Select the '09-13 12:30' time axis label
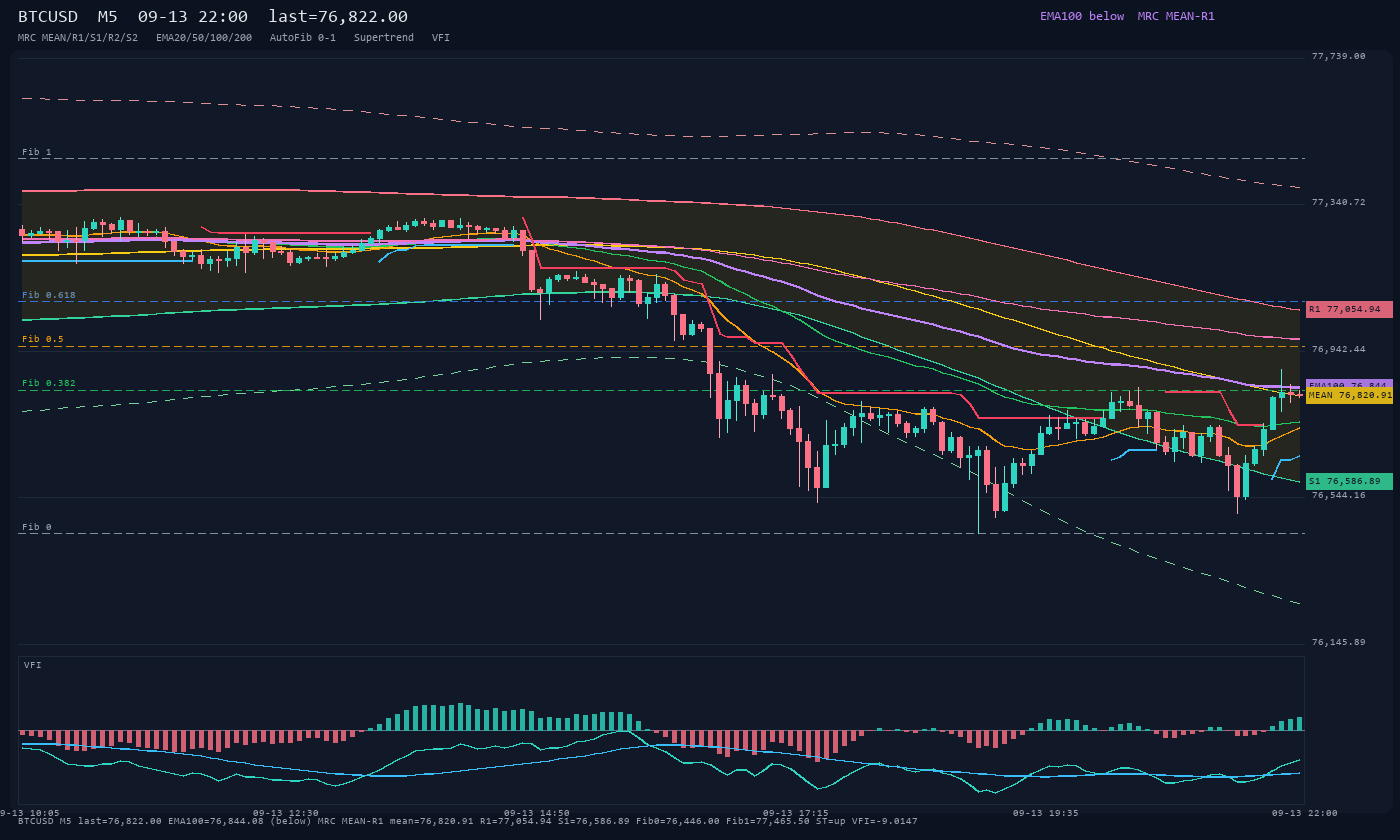1400x840 pixels. tap(286, 813)
